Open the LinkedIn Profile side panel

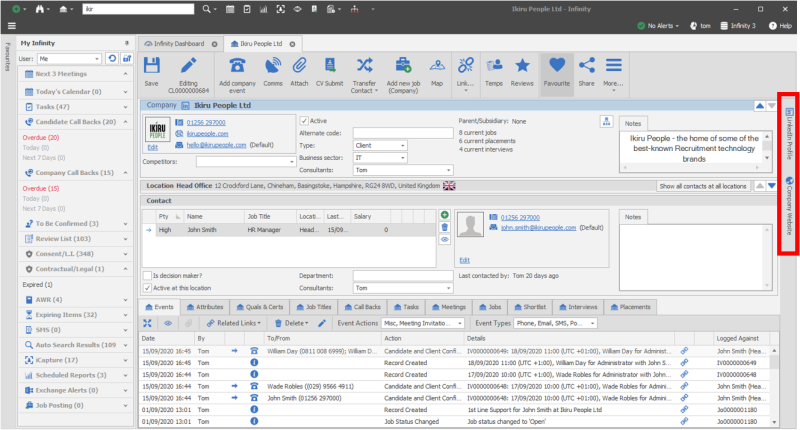coord(789,123)
